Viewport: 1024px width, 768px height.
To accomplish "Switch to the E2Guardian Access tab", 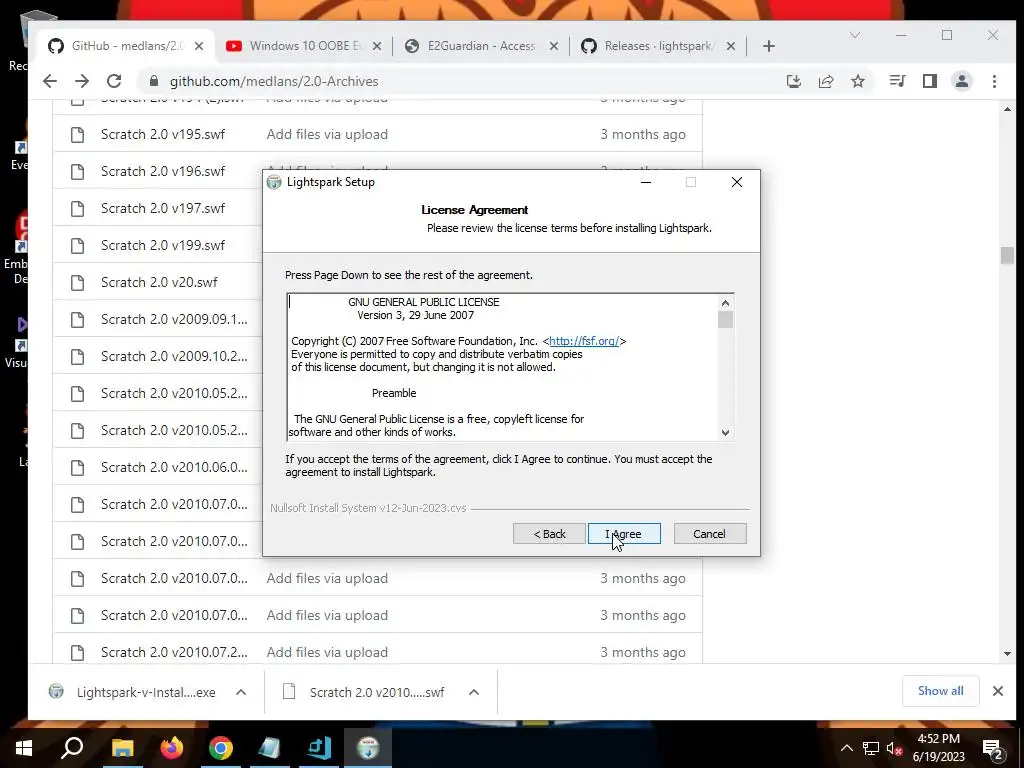I will pos(481,46).
